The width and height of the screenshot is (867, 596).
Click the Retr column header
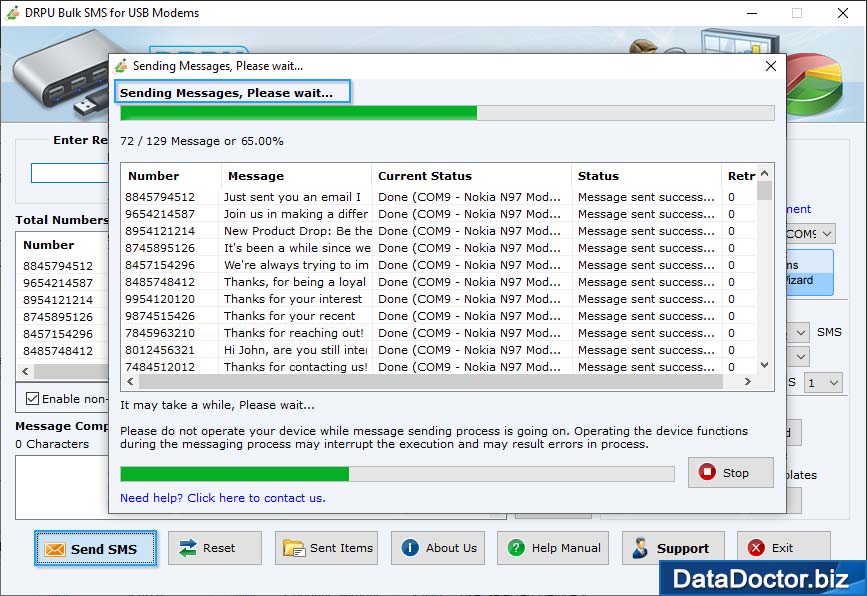[740, 176]
